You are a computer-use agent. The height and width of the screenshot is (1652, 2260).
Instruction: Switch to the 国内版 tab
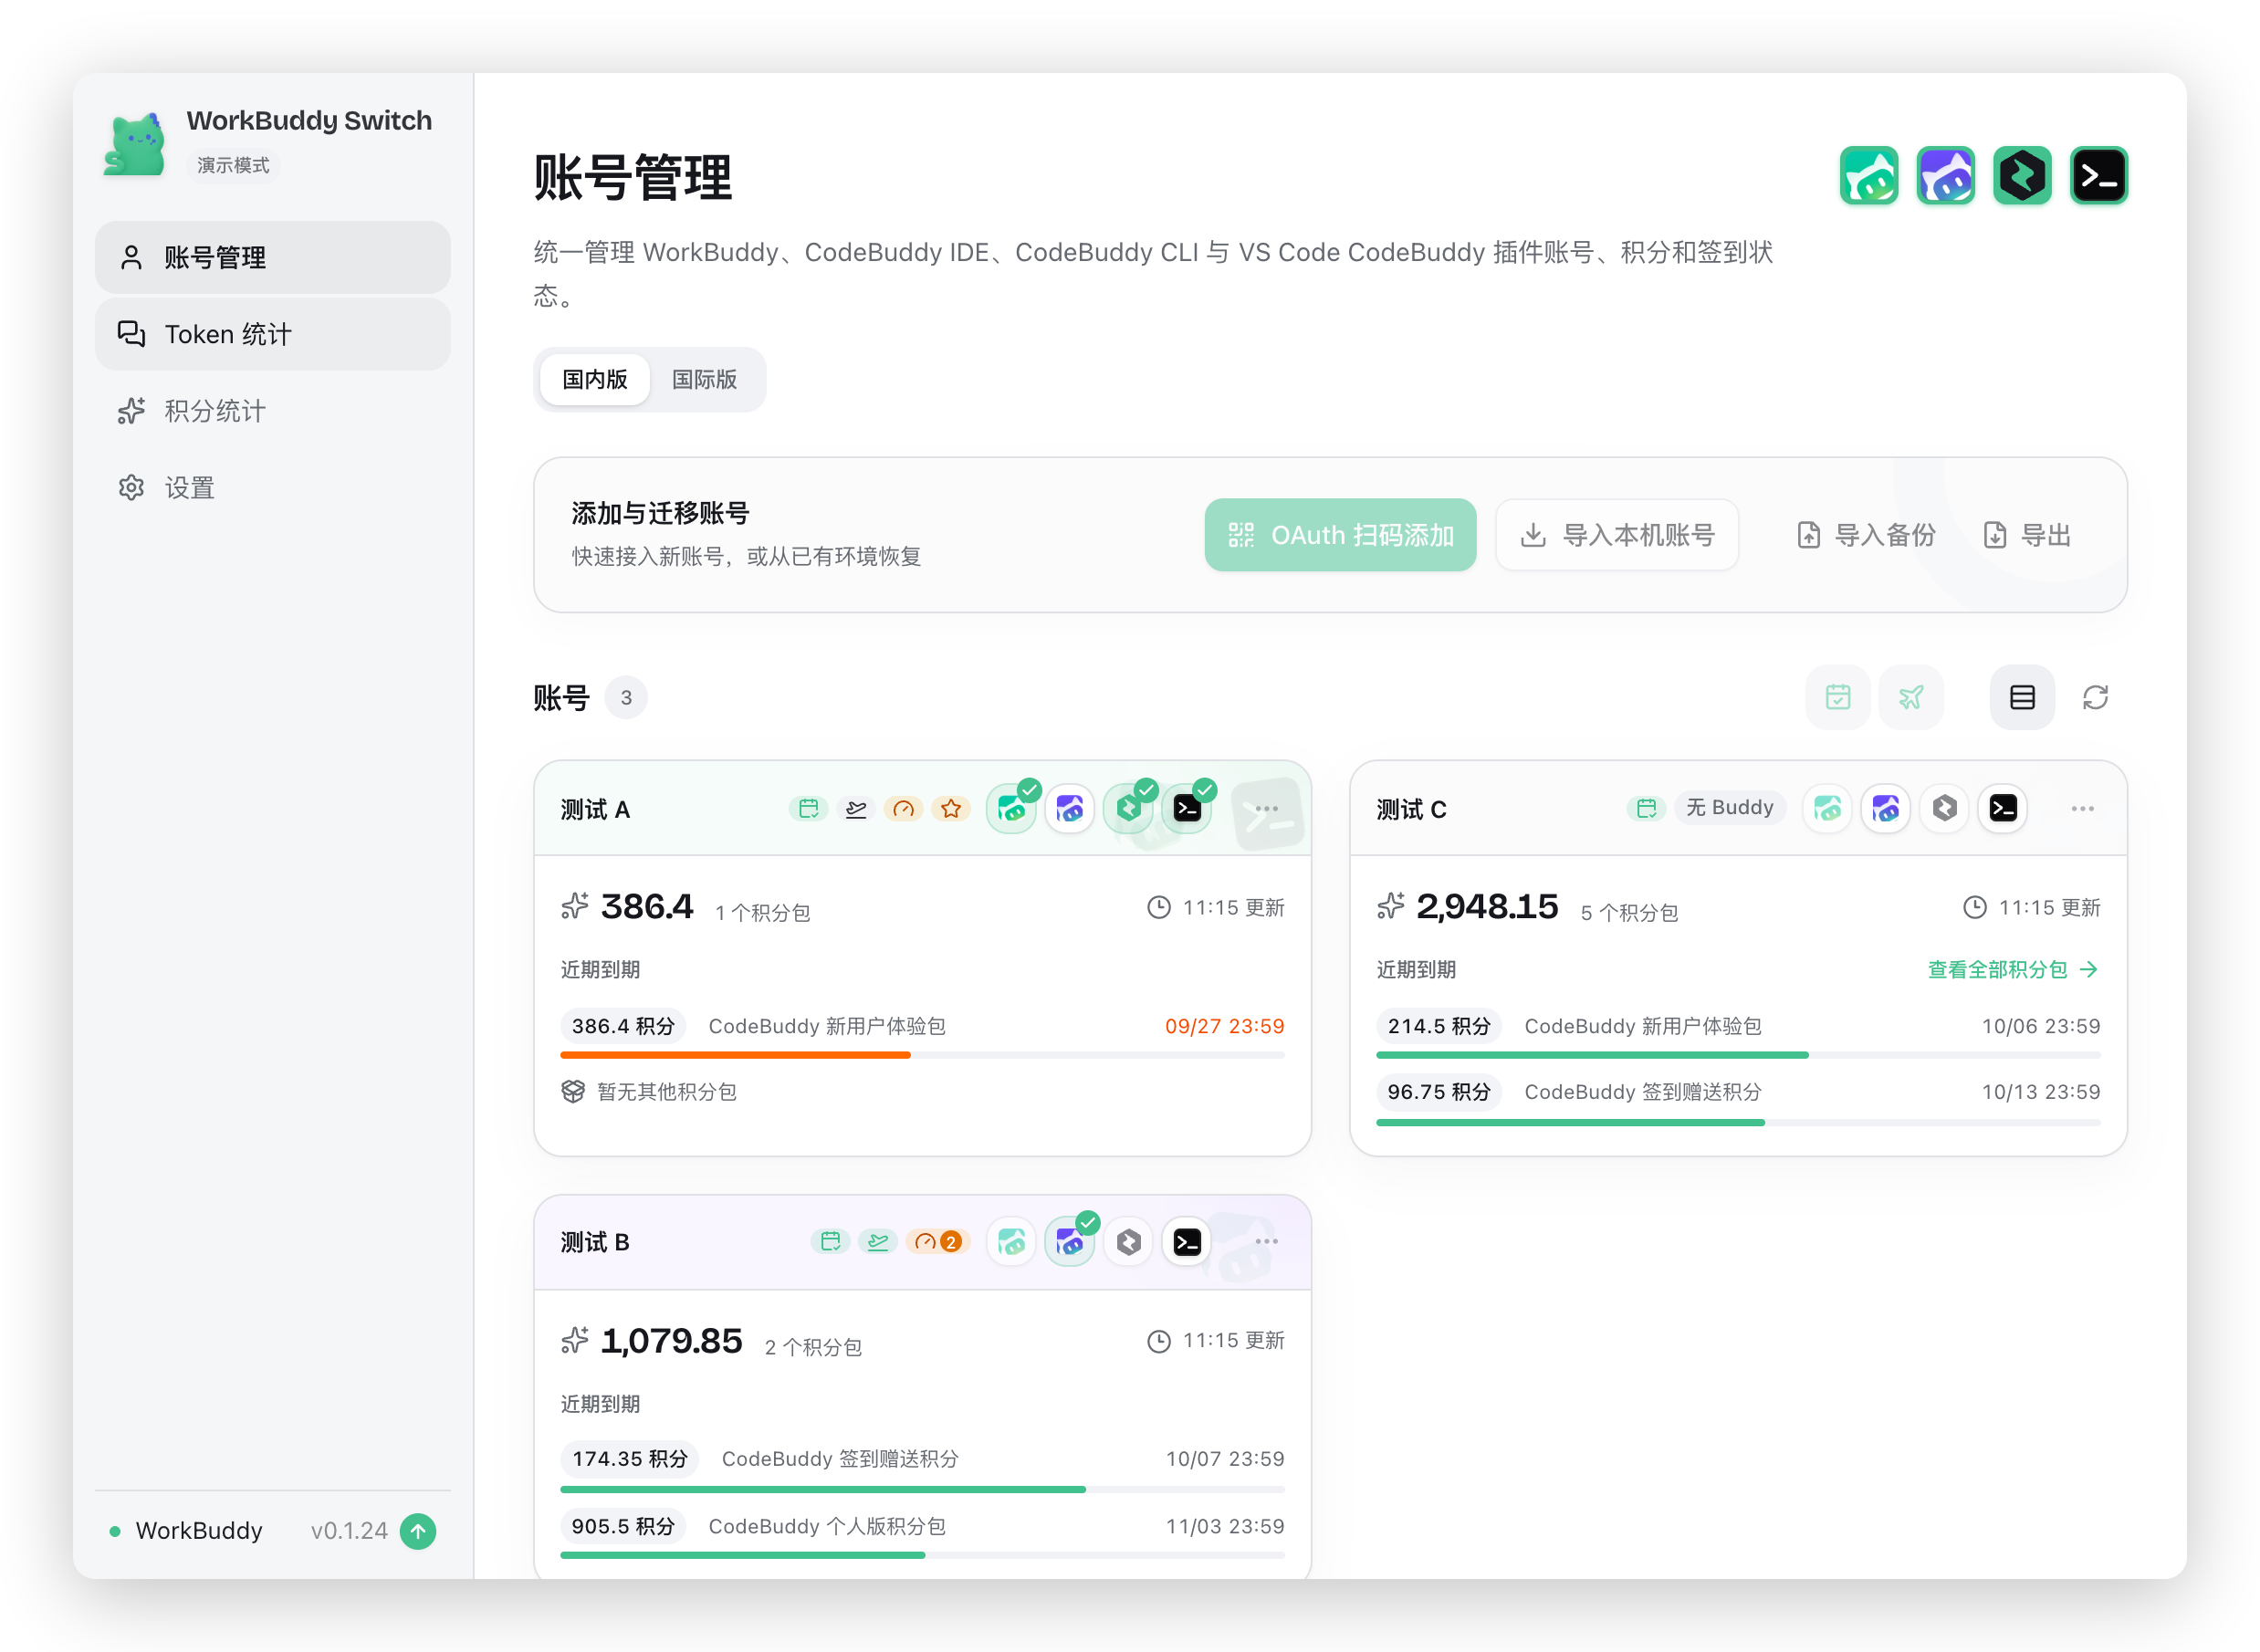tap(595, 379)
